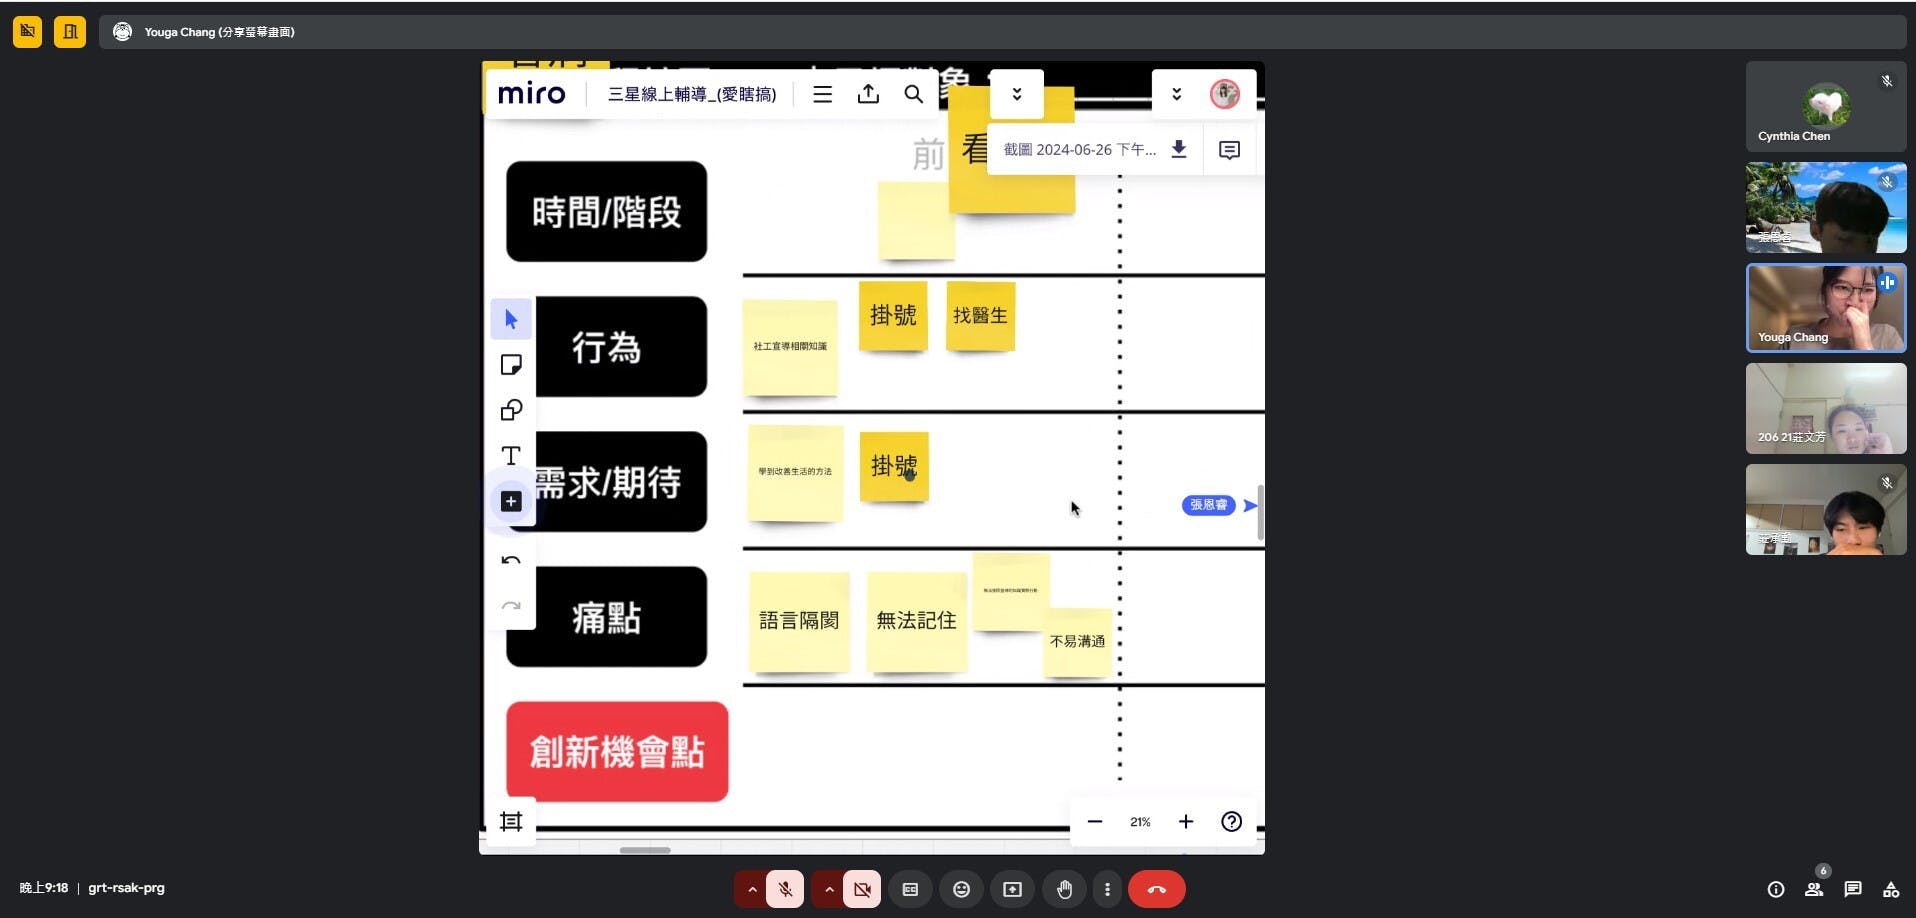Toggle the microphone mute button
This screenshot has width=1916, height=918.
click(785, 889)
